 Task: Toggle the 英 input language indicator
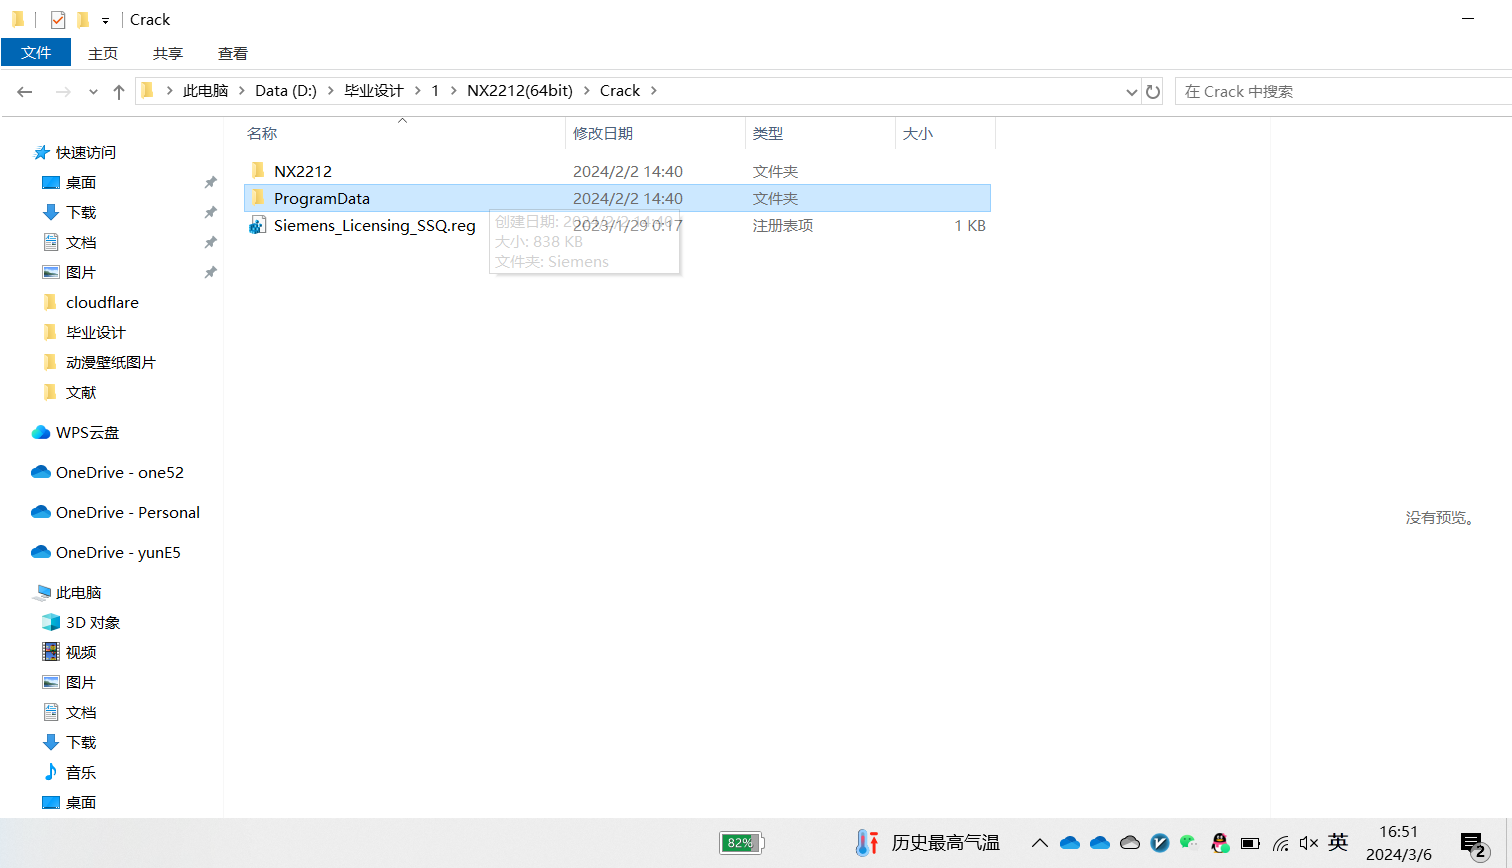point(1338,842)
